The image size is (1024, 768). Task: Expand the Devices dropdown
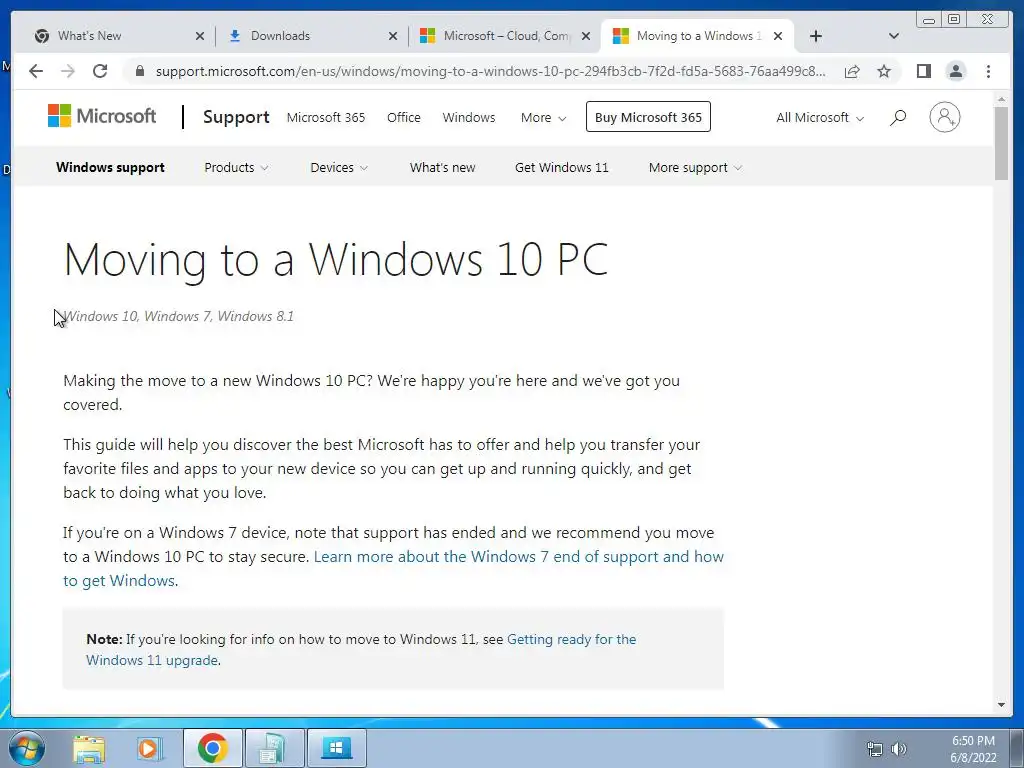339,167
